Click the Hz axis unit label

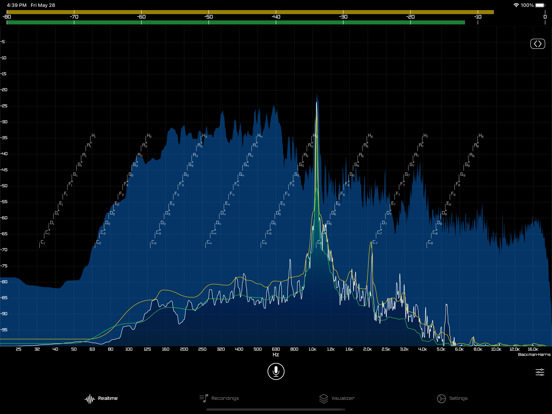[x=276, y=355]
